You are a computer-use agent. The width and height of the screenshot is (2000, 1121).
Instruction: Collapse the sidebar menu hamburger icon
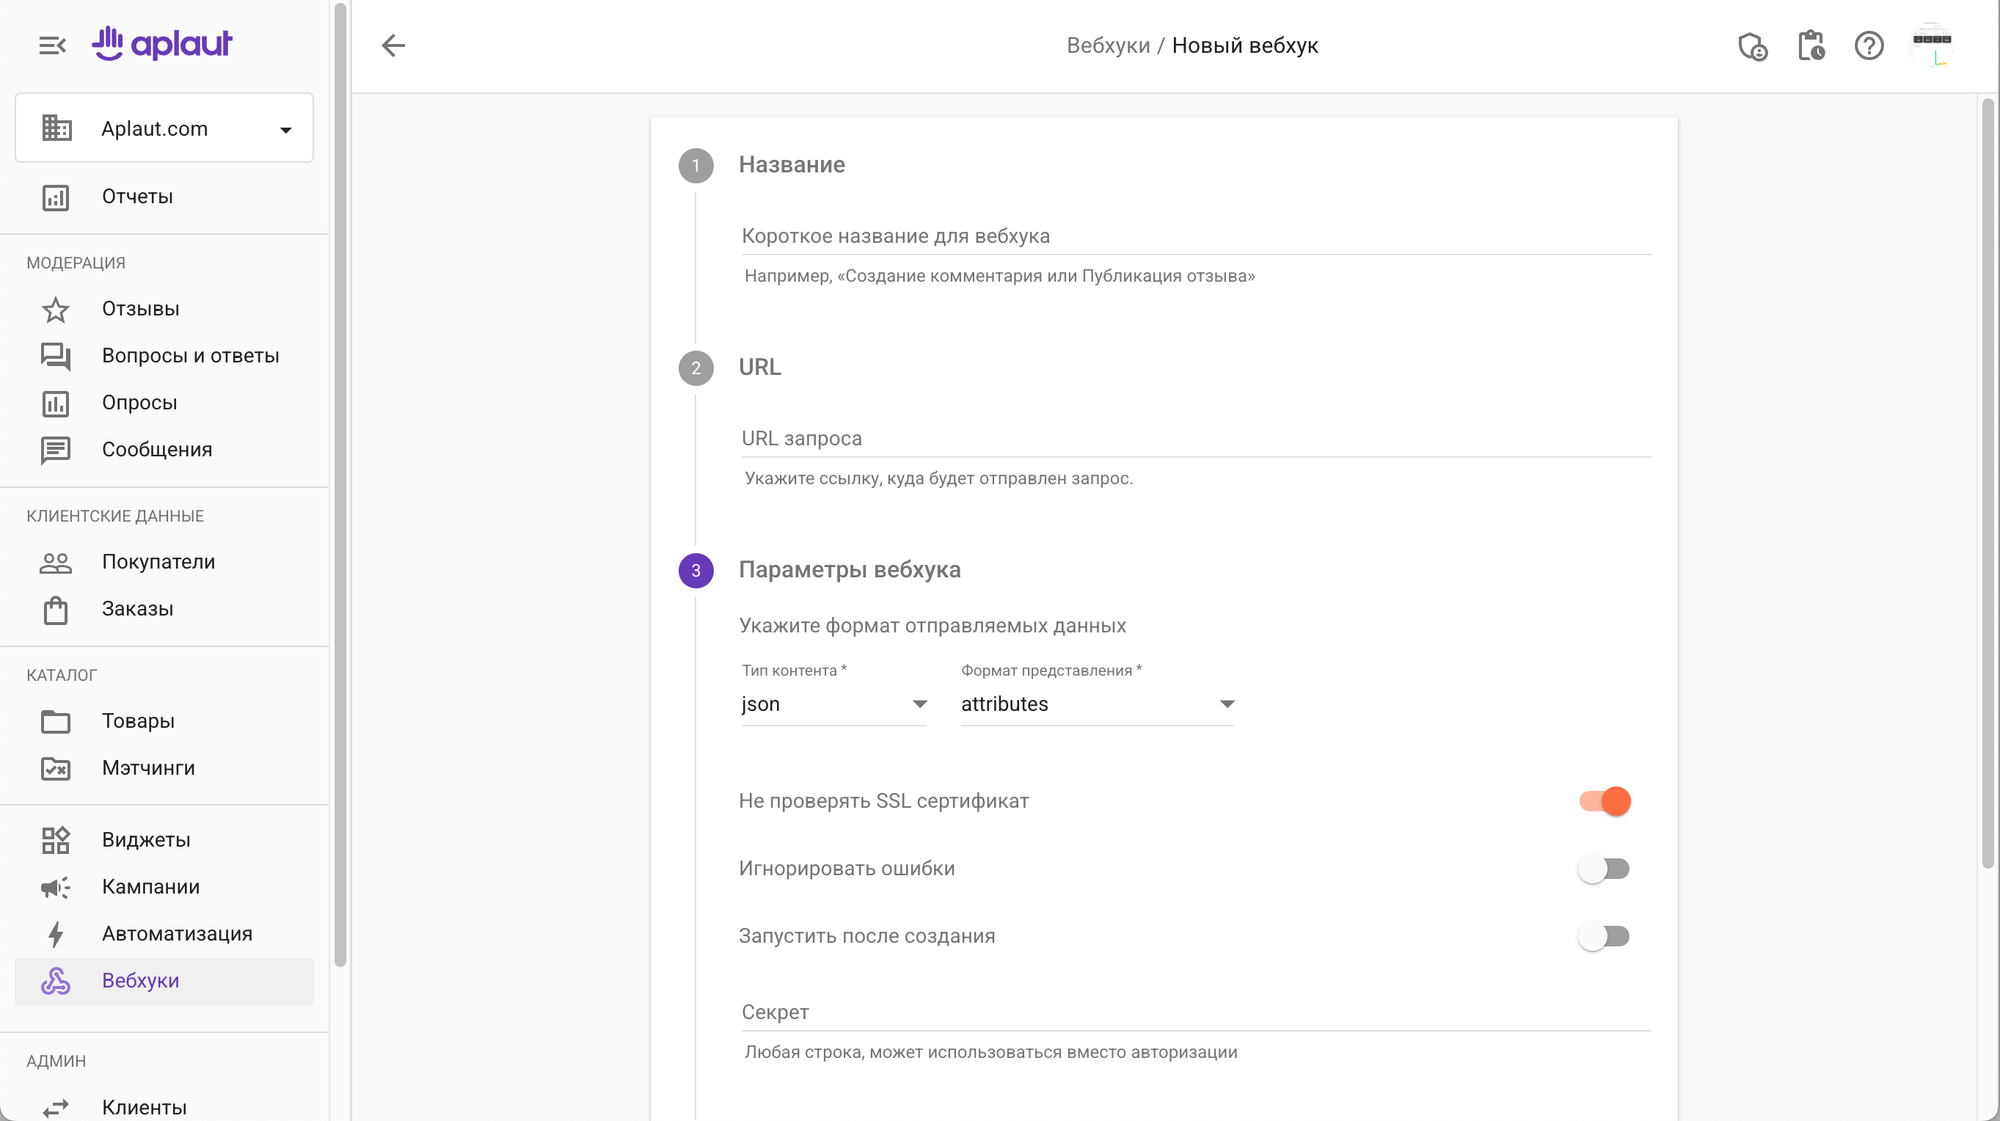coord(52,45)
